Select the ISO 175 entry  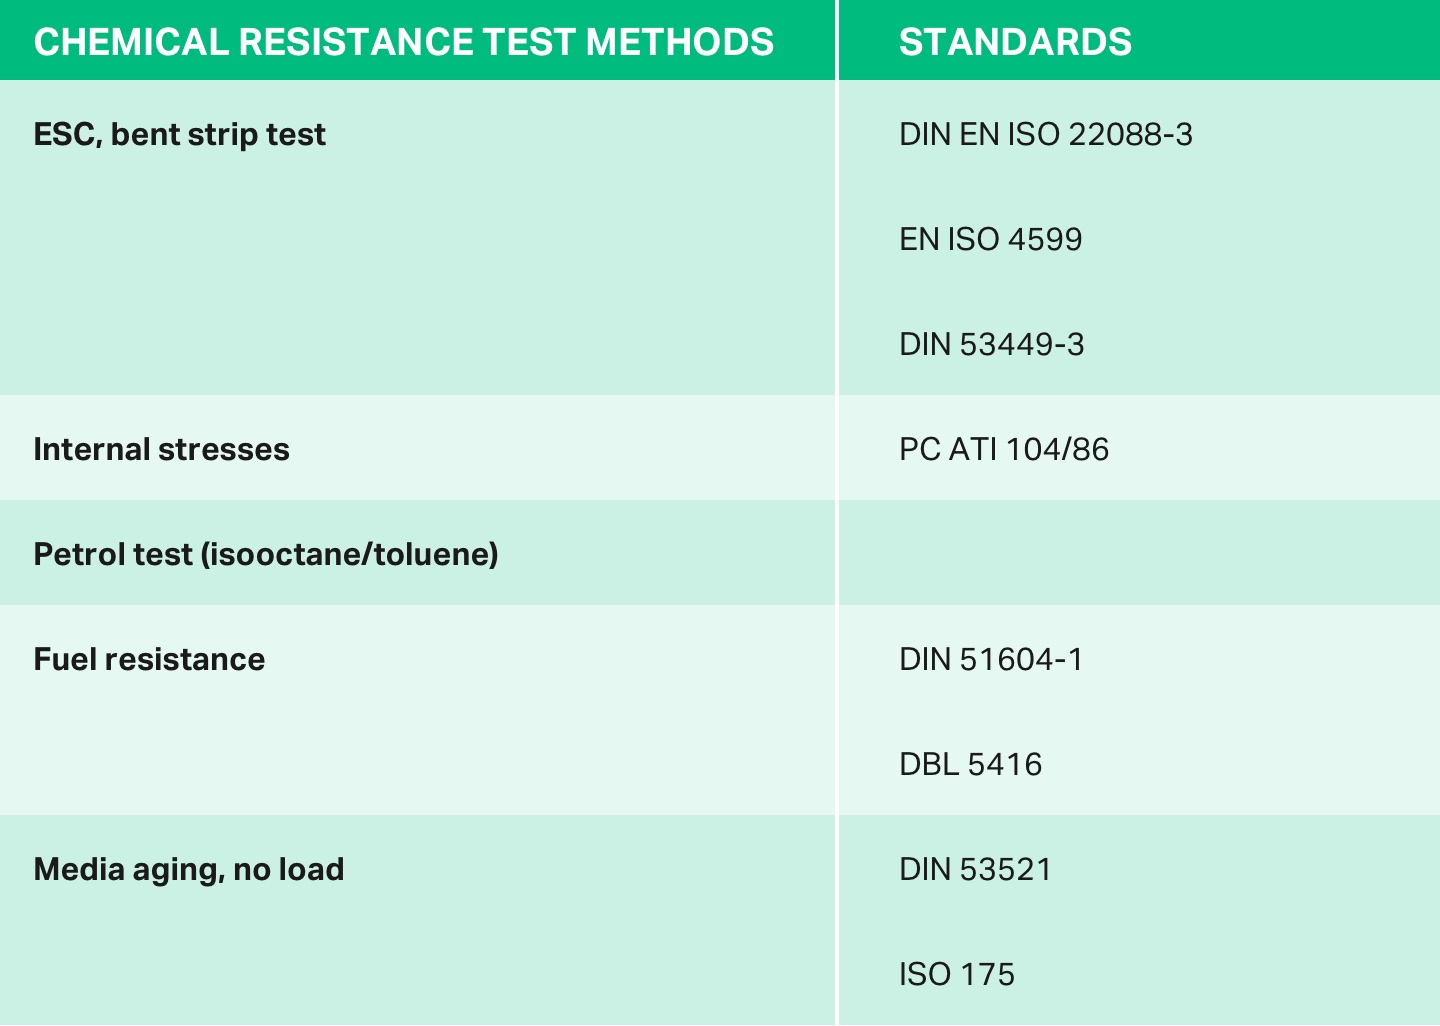click(956, 975)
